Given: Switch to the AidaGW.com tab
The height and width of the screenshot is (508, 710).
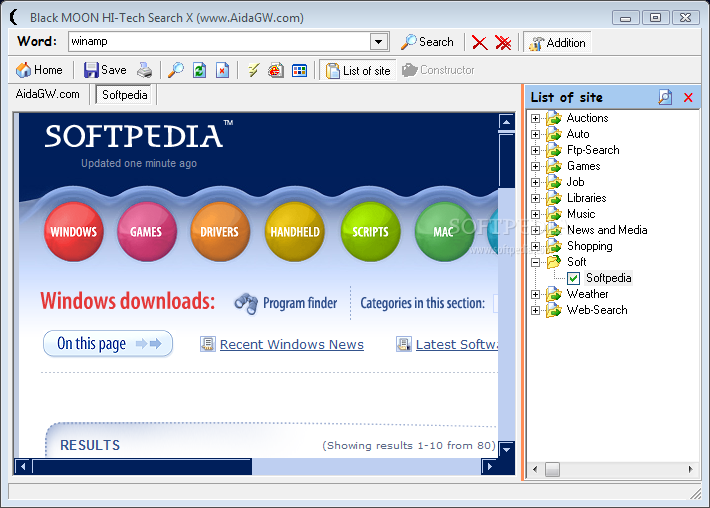Looking at the screenshot, I should [x=48, y=94].
